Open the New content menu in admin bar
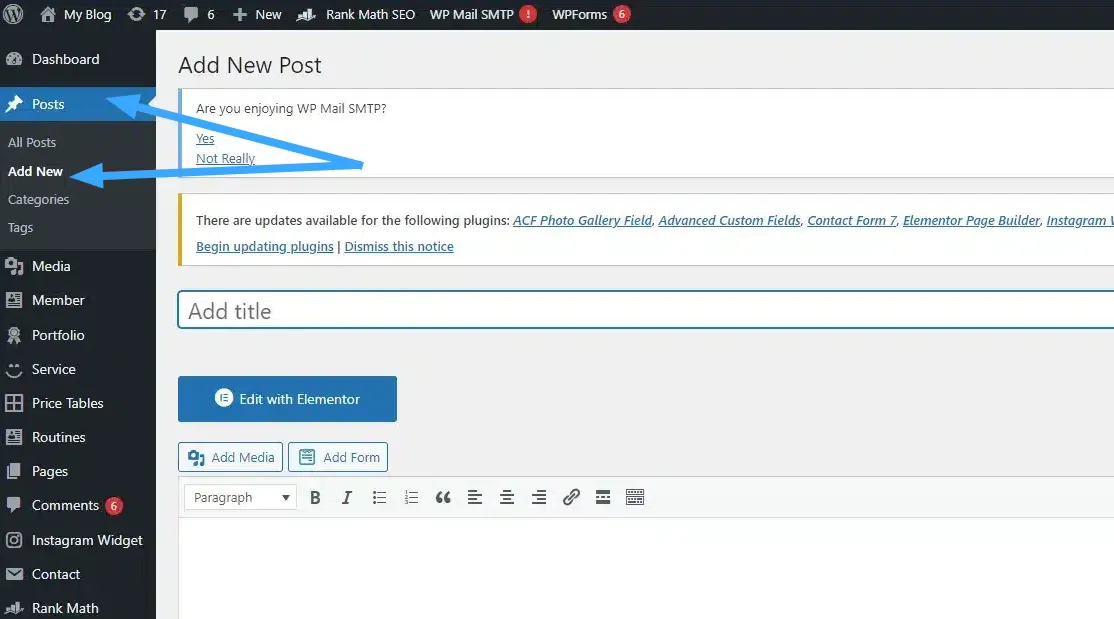The image size is (1114, 619). 257,15
